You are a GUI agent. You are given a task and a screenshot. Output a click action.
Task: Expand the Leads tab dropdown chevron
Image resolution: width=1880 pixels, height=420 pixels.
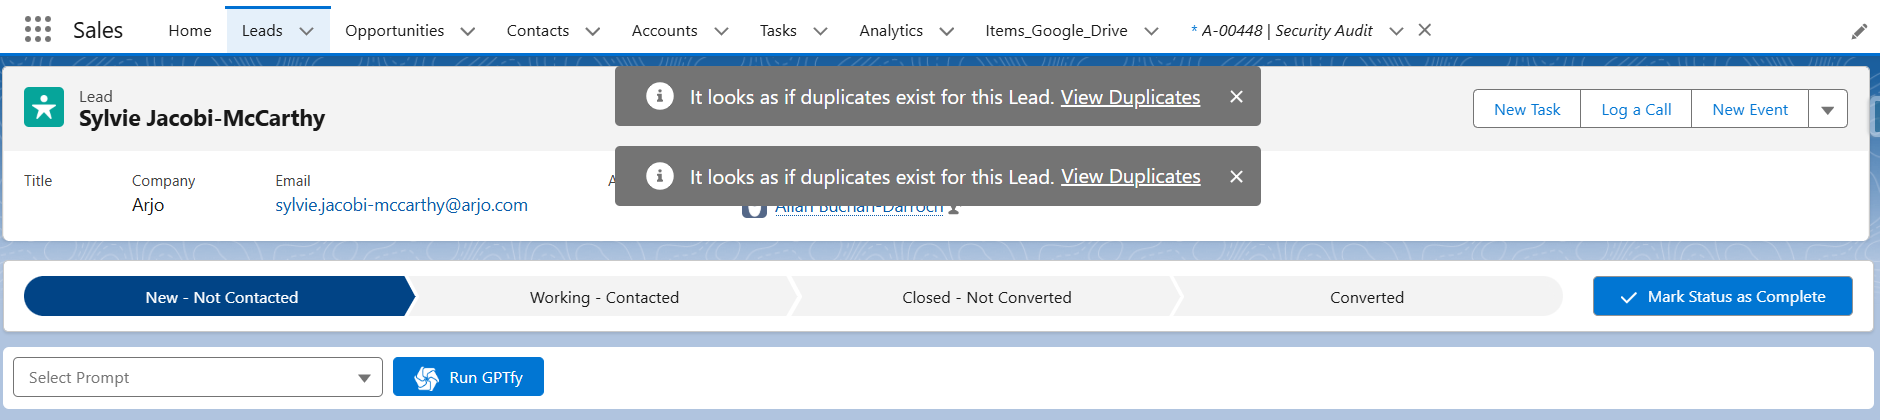[x=307, y=31]
